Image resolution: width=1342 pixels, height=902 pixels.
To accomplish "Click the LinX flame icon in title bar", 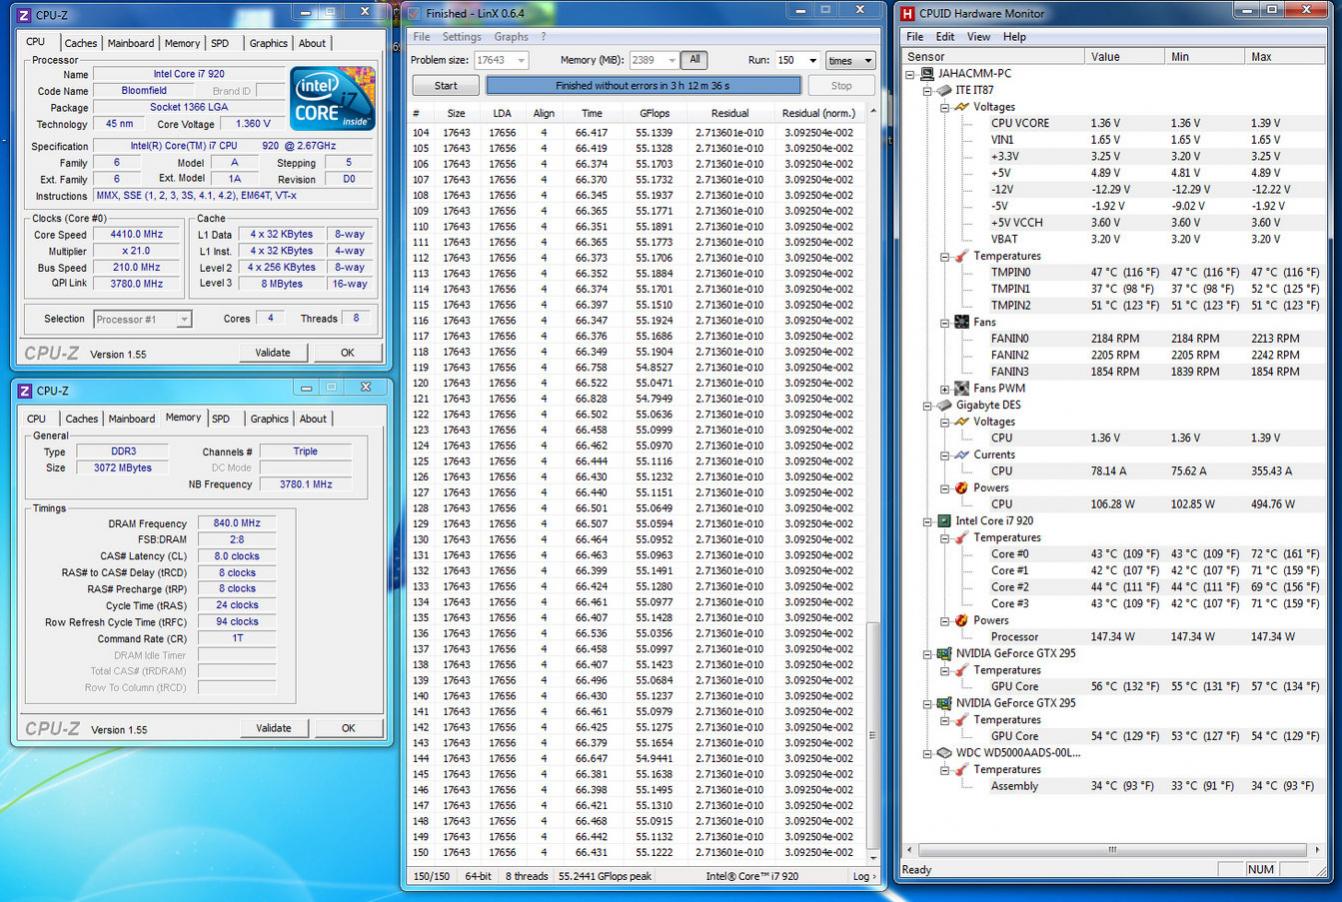I will point(414,13).
